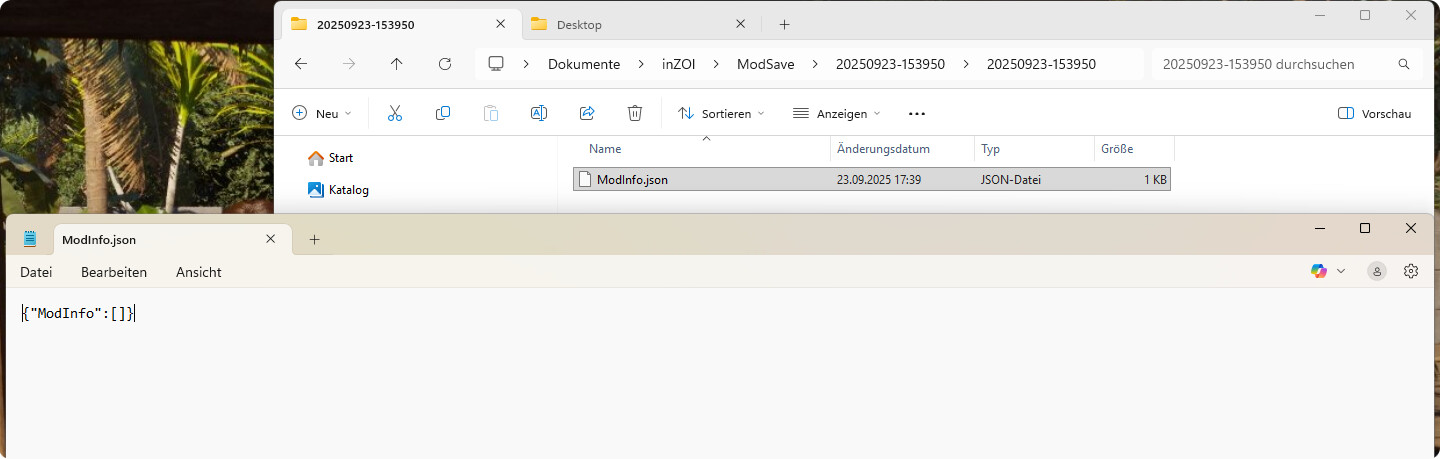The image size is (1440, 459).
Task: Click ModSave in the address breadcrumb
Action: [765, 64]
